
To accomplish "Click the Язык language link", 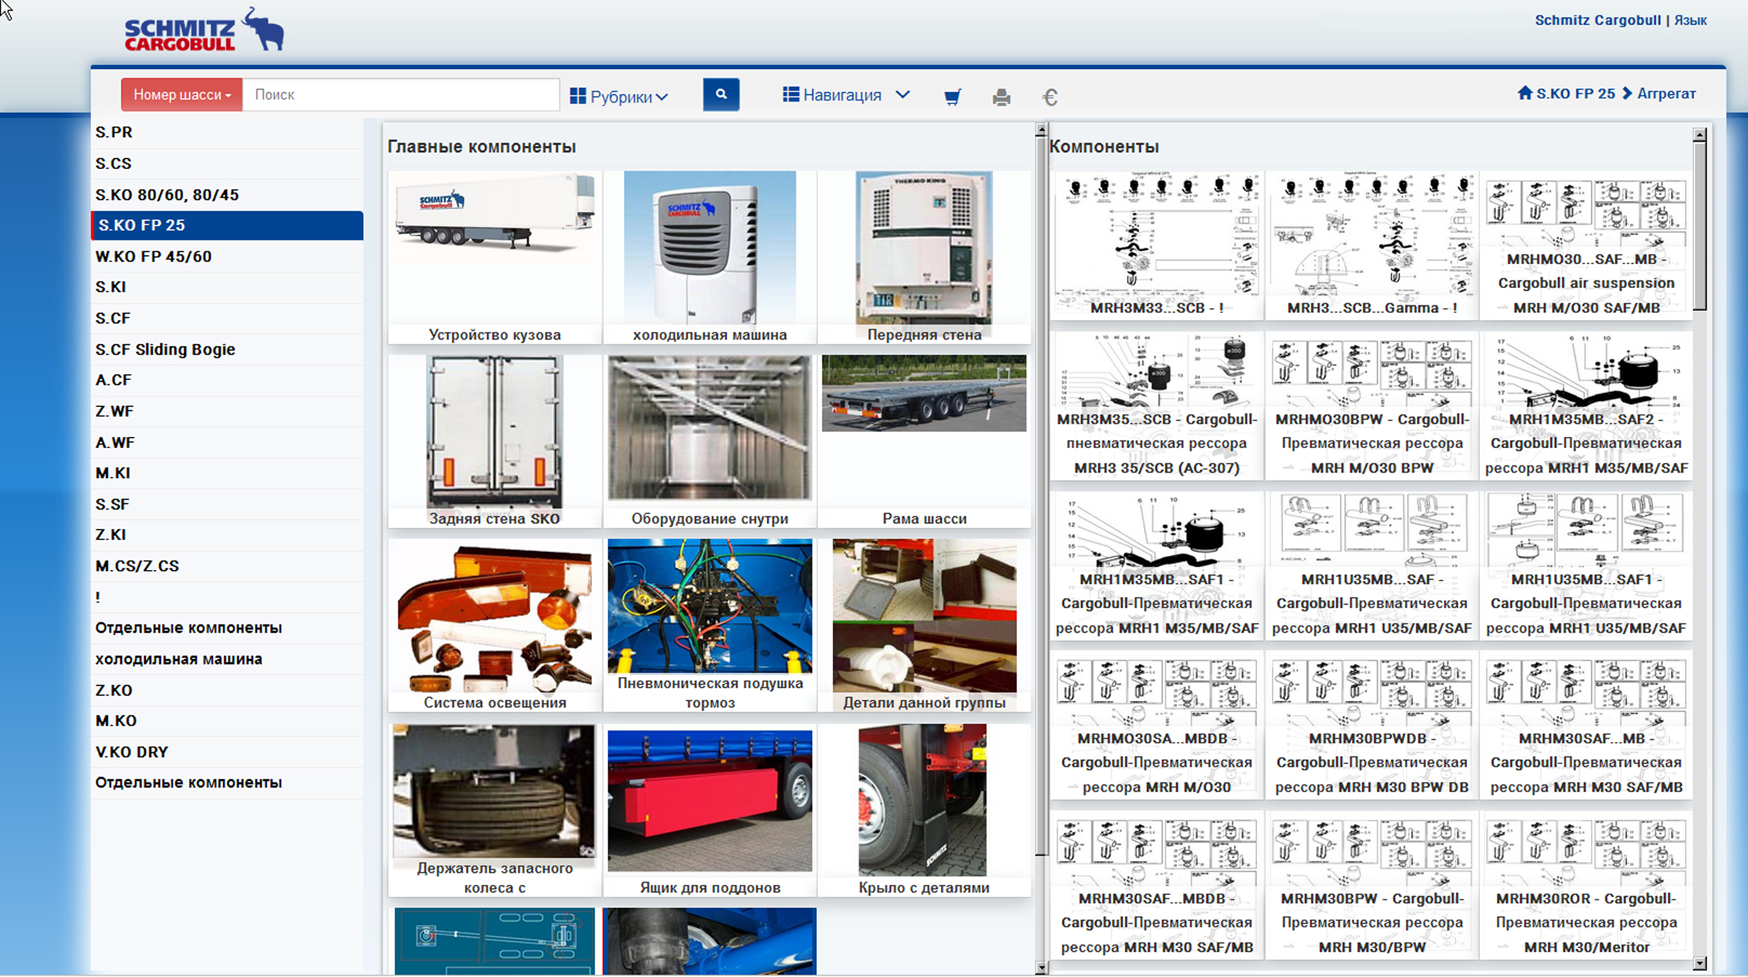I will (x=1690, y=20).
